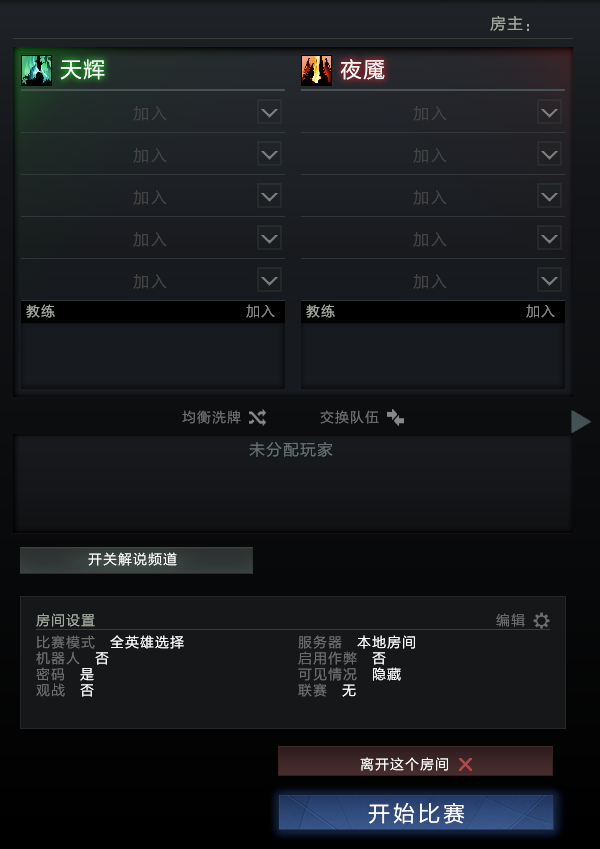Screen dimensions: 600x849
Task: Join as Radiant coach (教练 加入)
Action: coord(260,311)
